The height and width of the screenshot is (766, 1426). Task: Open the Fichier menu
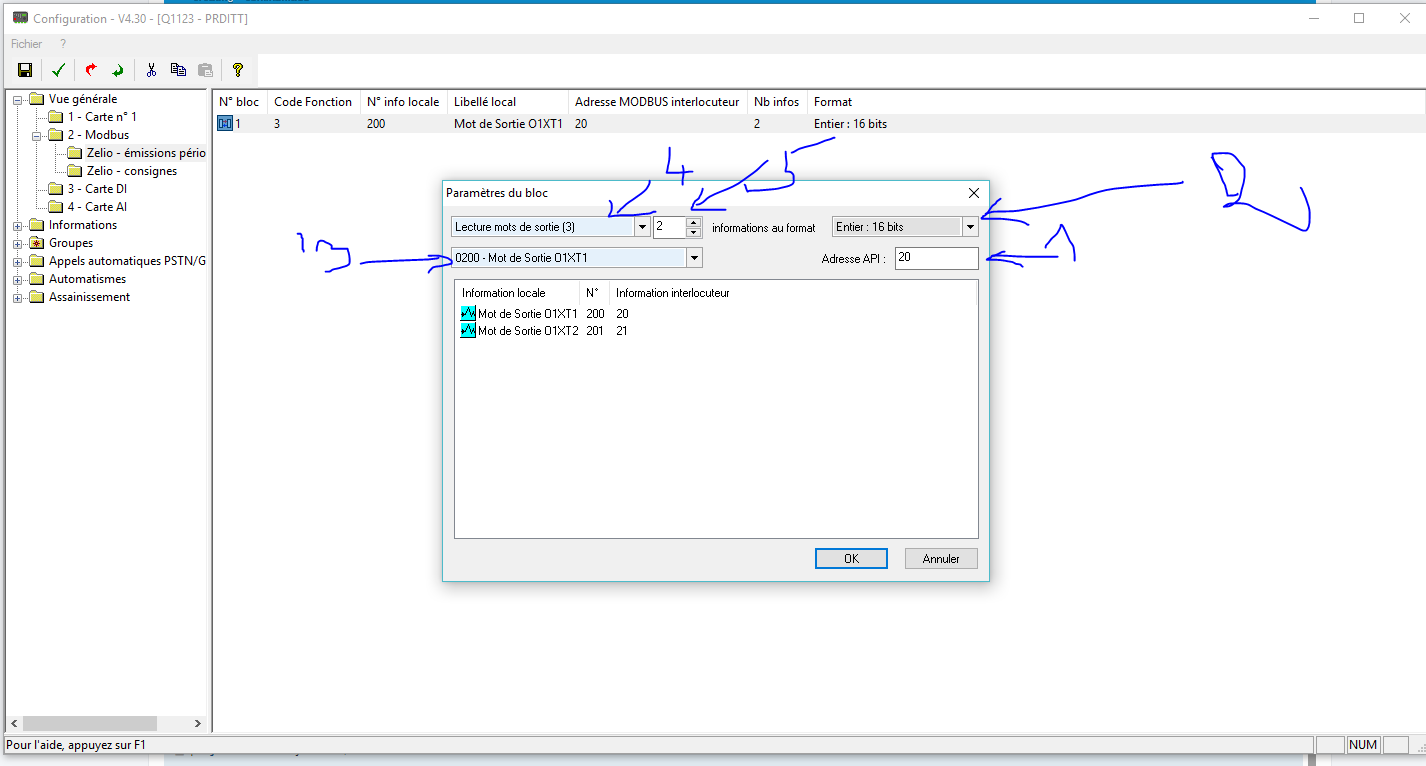(x=27, y=44)
